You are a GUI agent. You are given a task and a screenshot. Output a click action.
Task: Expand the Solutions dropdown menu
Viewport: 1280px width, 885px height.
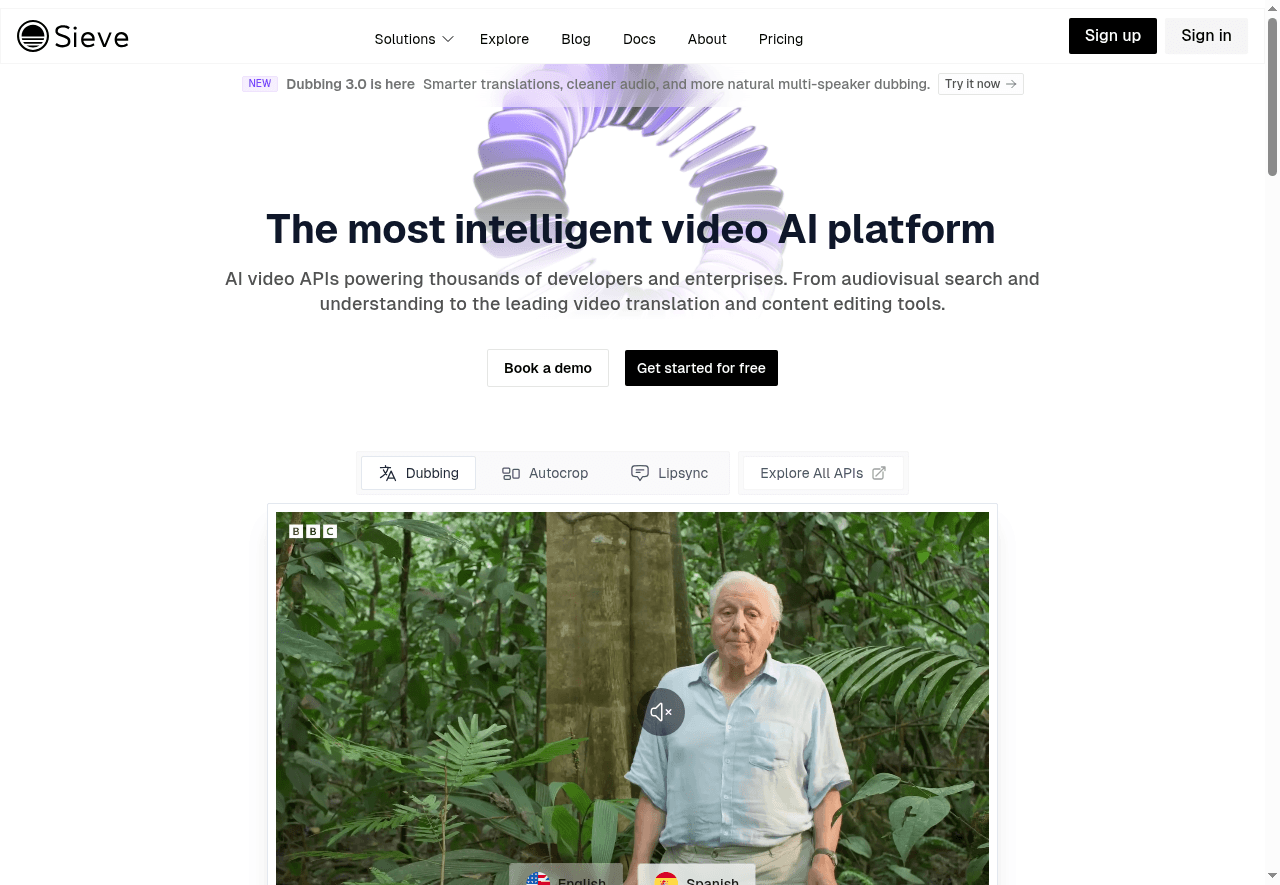414,39
